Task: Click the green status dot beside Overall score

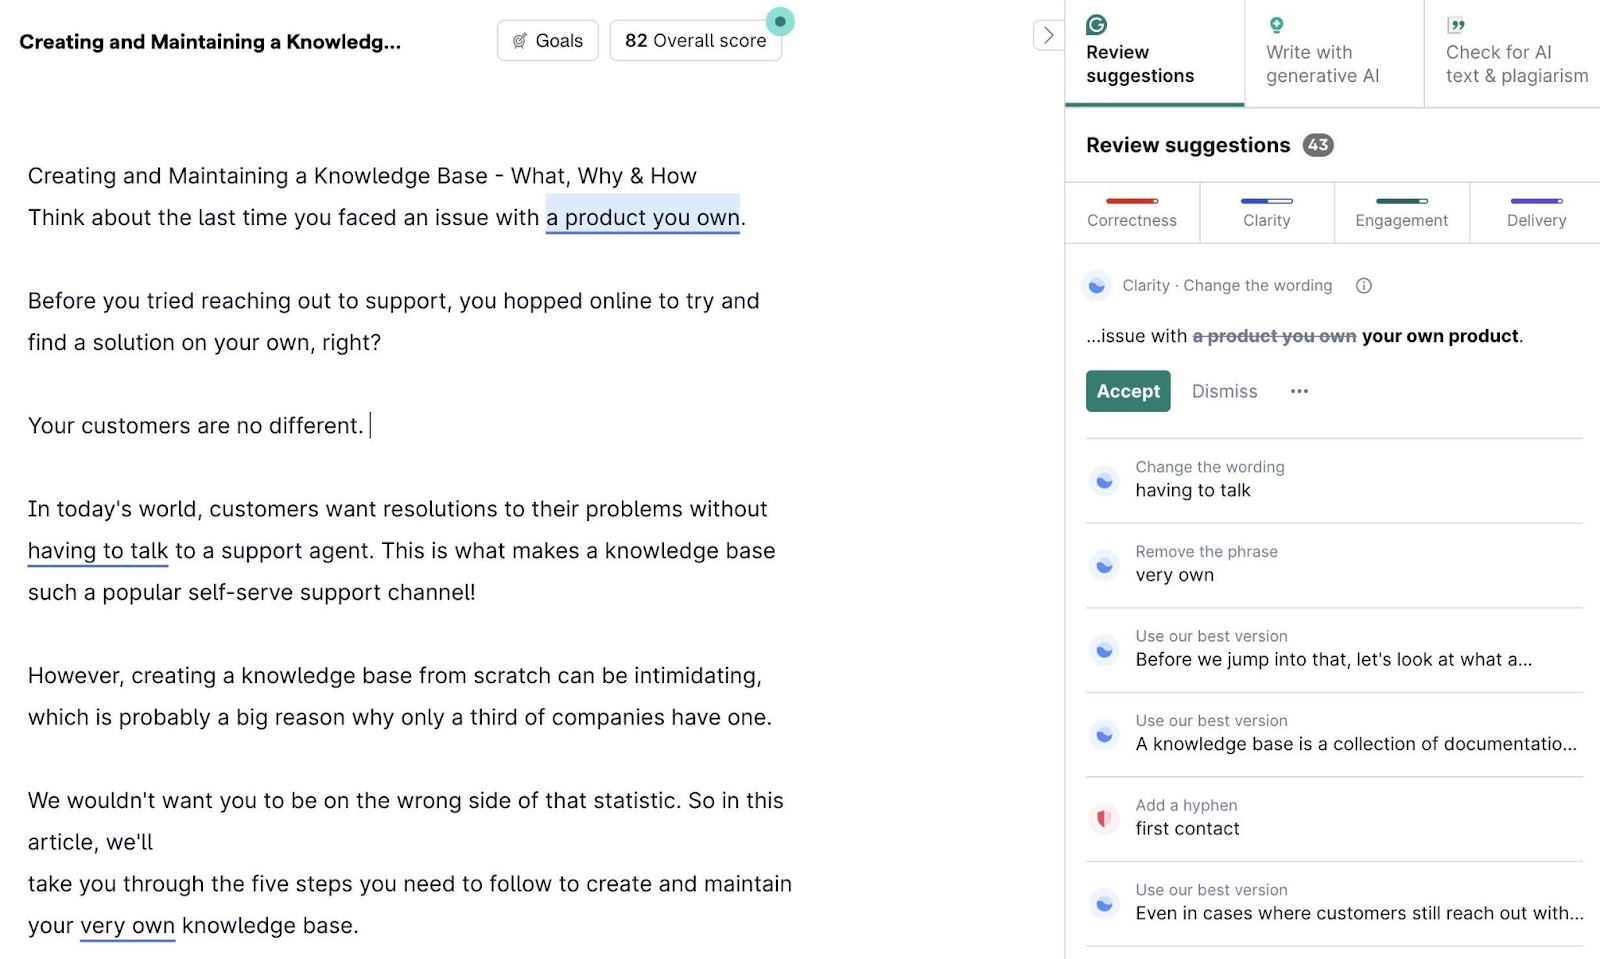Action: (x=779, y=23)
